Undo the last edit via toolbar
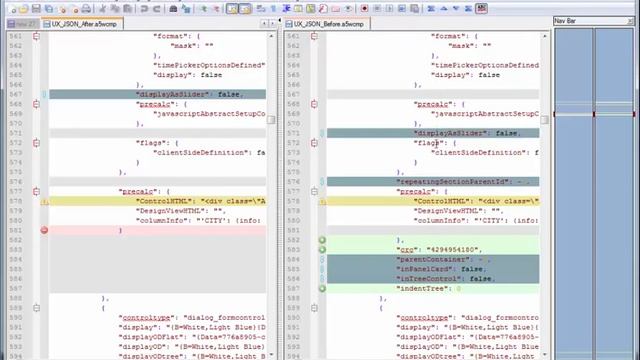Viewport: 640px width, 360px height. point(144,9)
